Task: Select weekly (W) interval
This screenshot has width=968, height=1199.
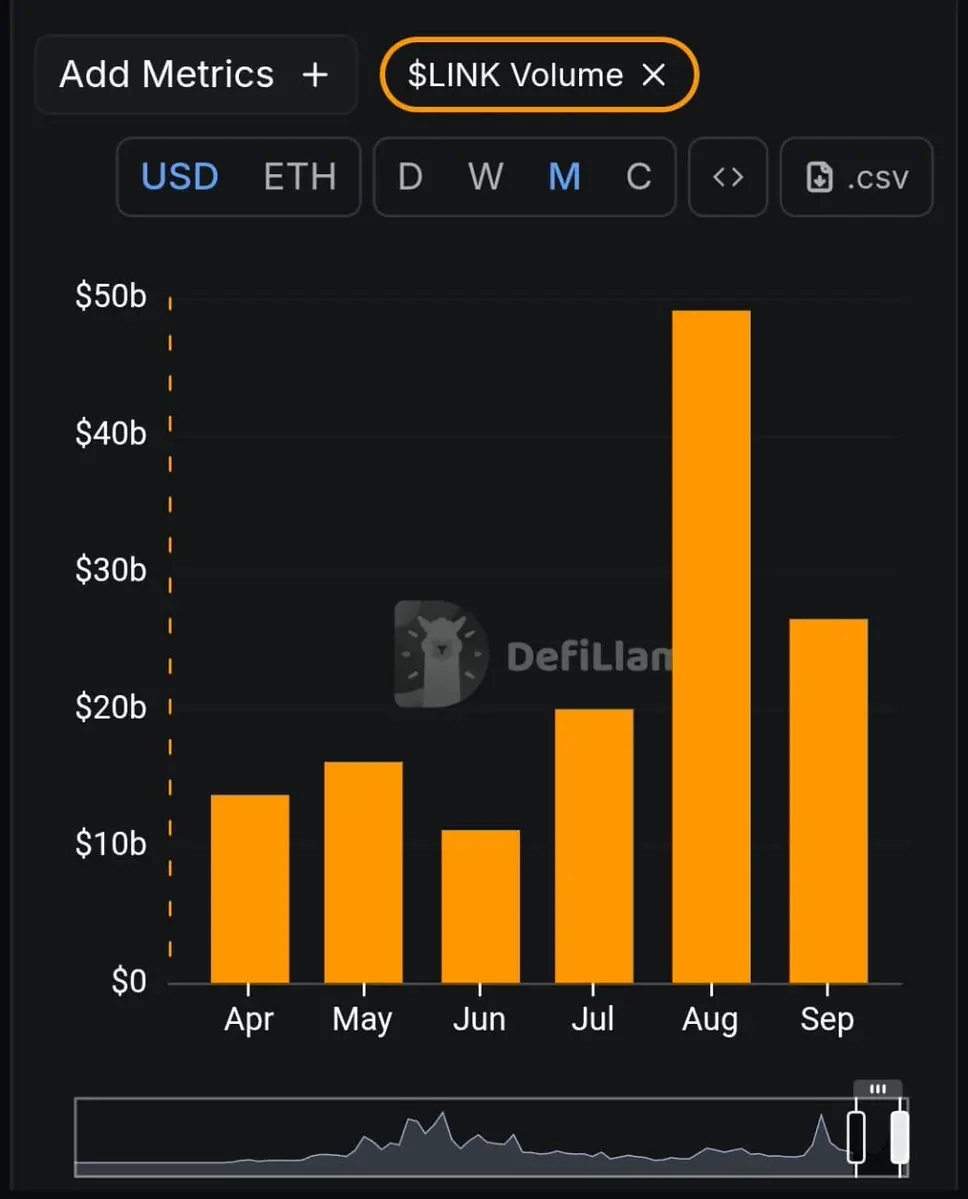Action: (x=486, y=177)
